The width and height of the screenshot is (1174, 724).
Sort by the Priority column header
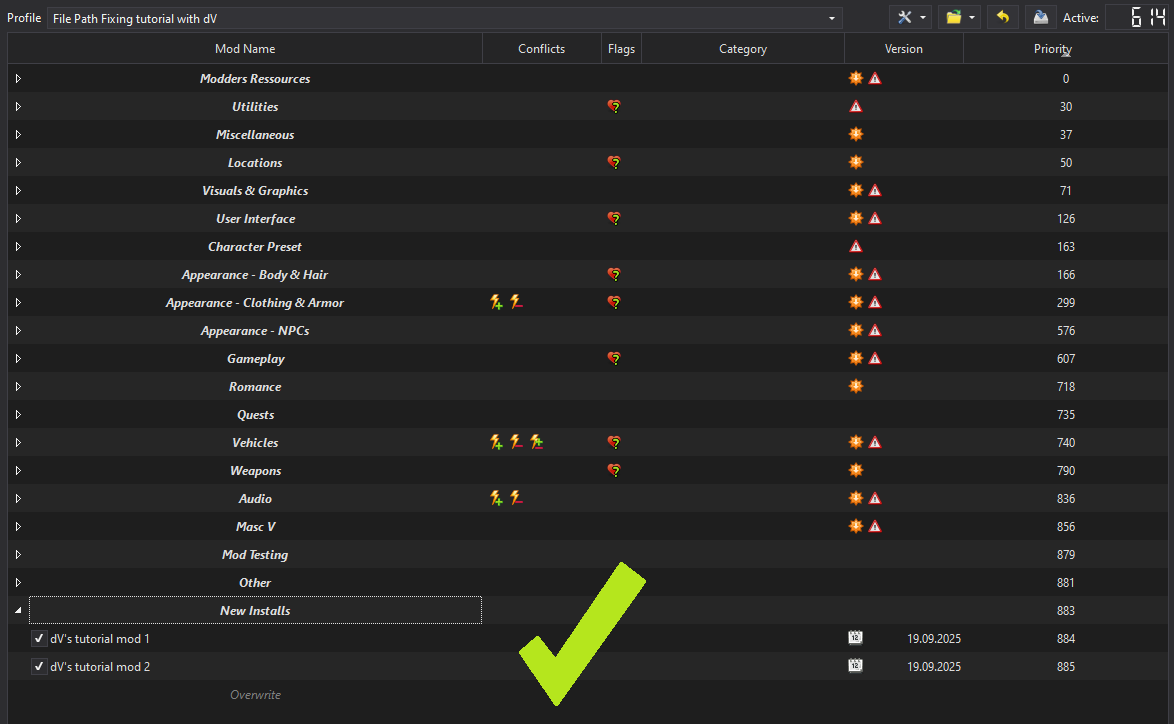click(1052, 49)
